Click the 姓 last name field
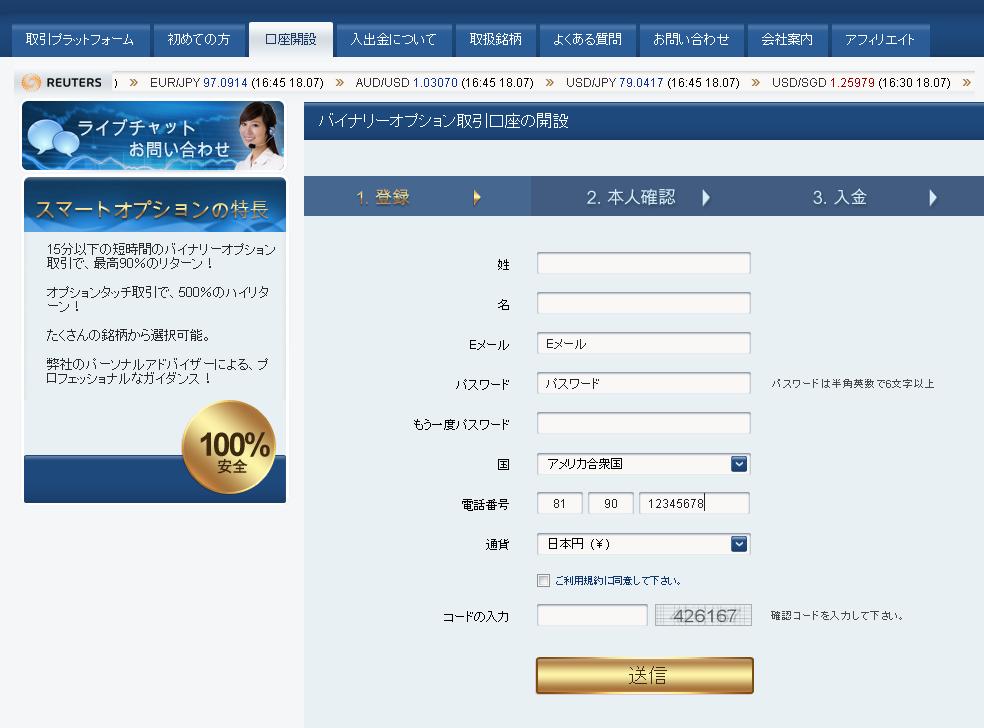The image size is (984, 728). [x=643, y=264]
